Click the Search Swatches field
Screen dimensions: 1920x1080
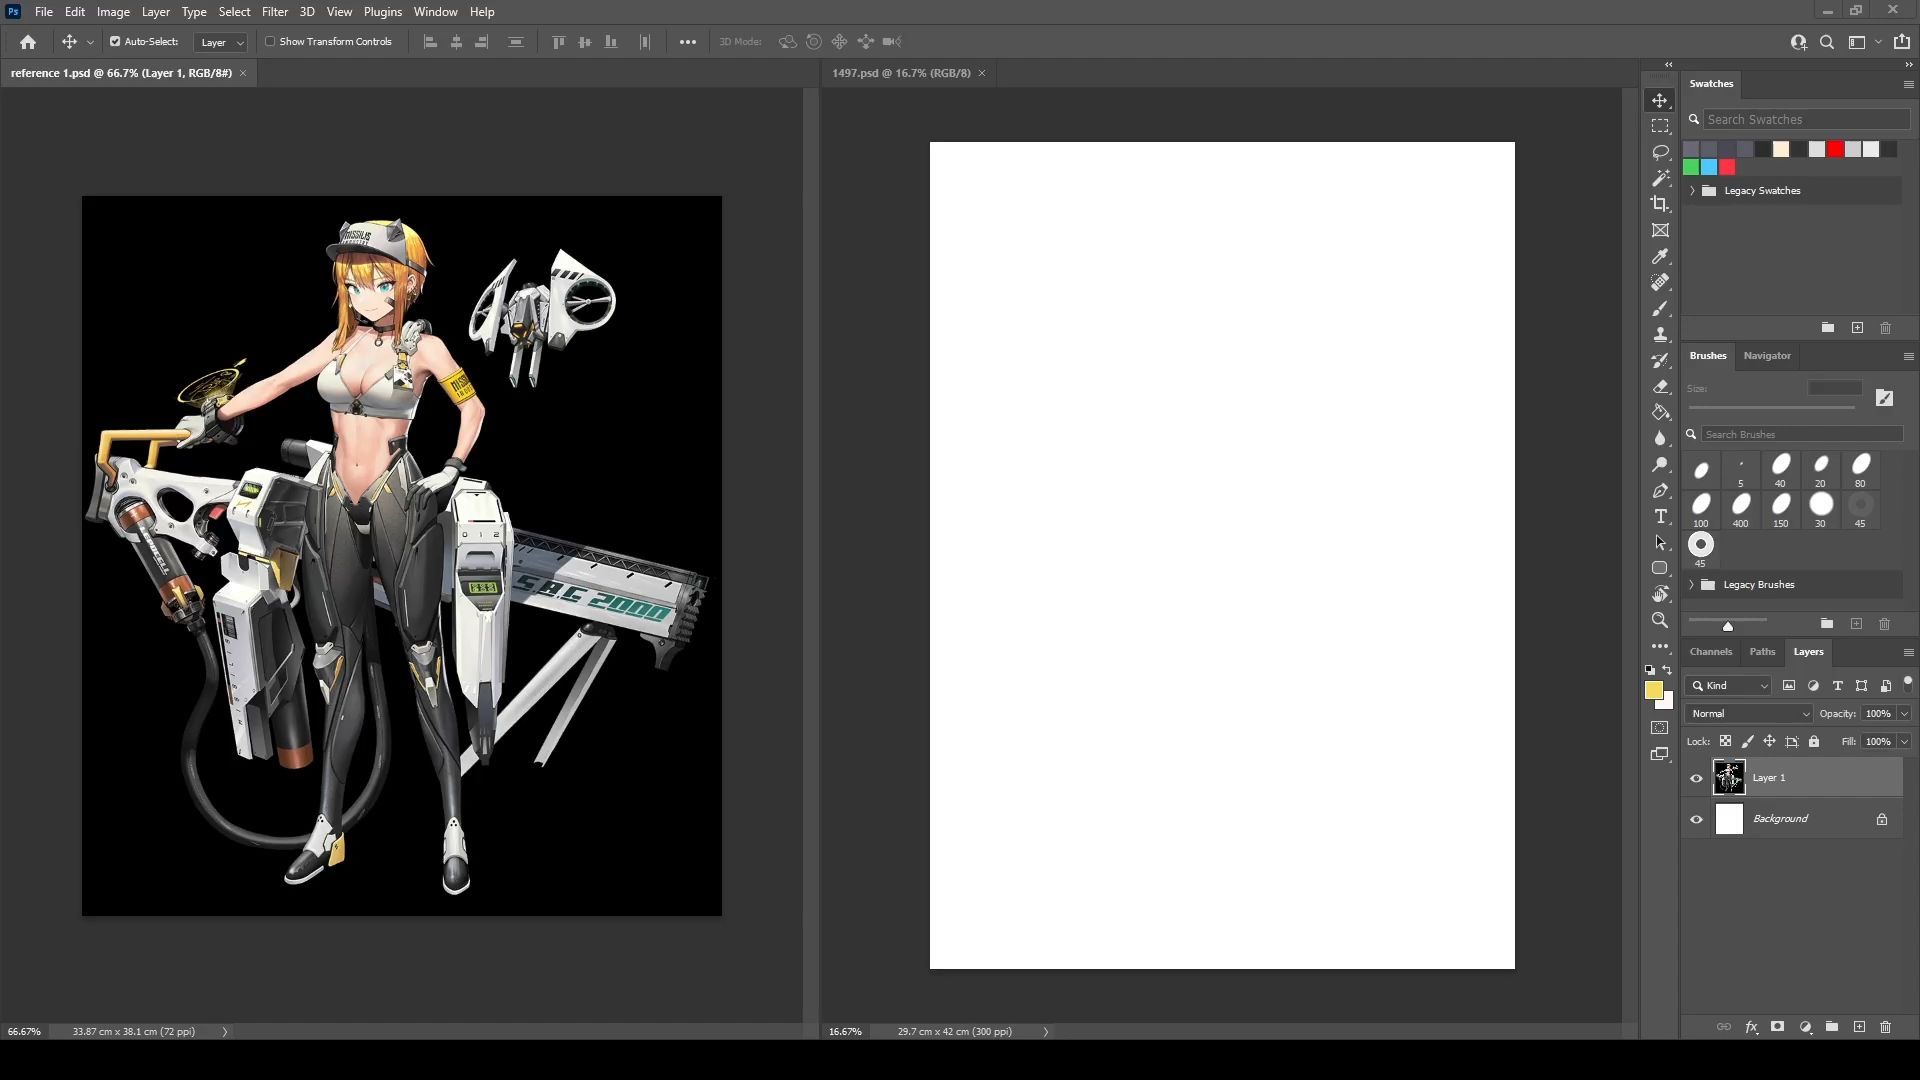pos(1806,119)
